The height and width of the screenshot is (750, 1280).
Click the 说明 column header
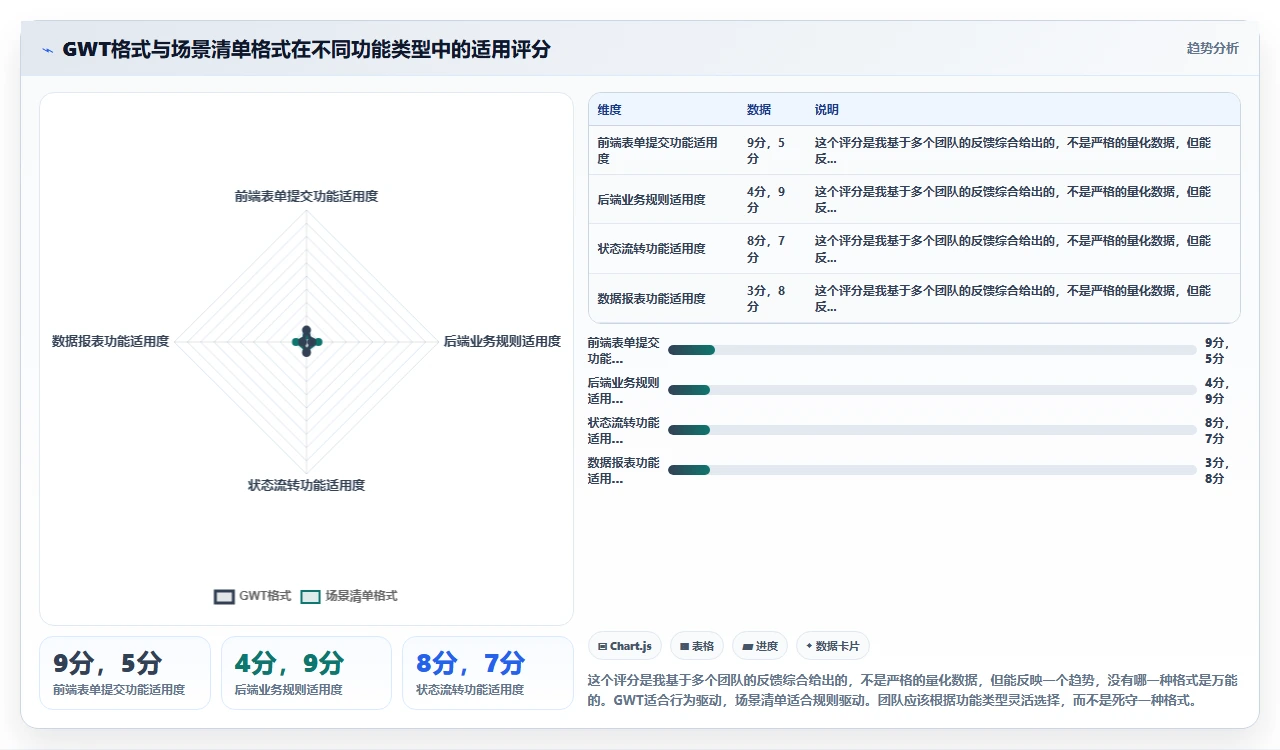pos(827,110)
